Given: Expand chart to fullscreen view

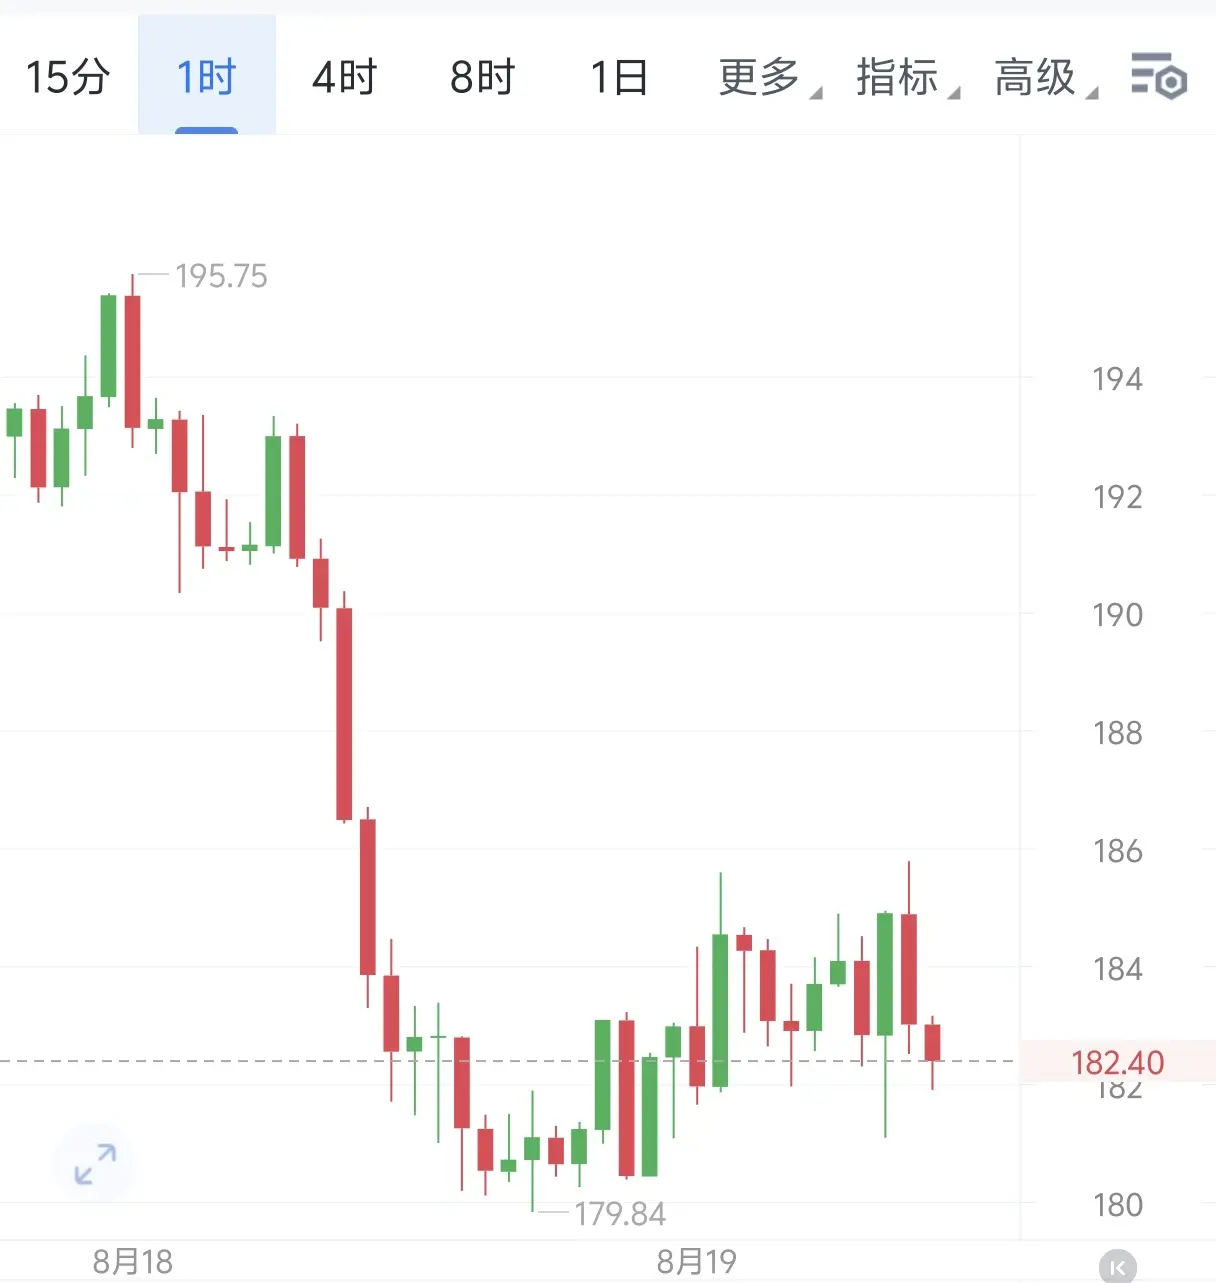Looking at the screenshot, I should point(95,1164).
